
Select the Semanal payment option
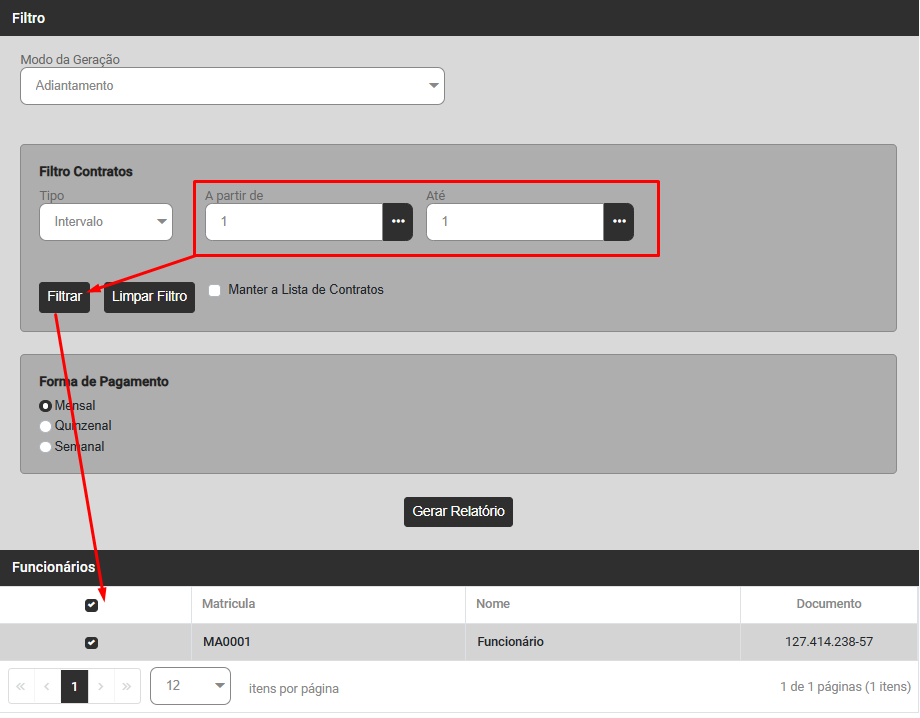45,447
